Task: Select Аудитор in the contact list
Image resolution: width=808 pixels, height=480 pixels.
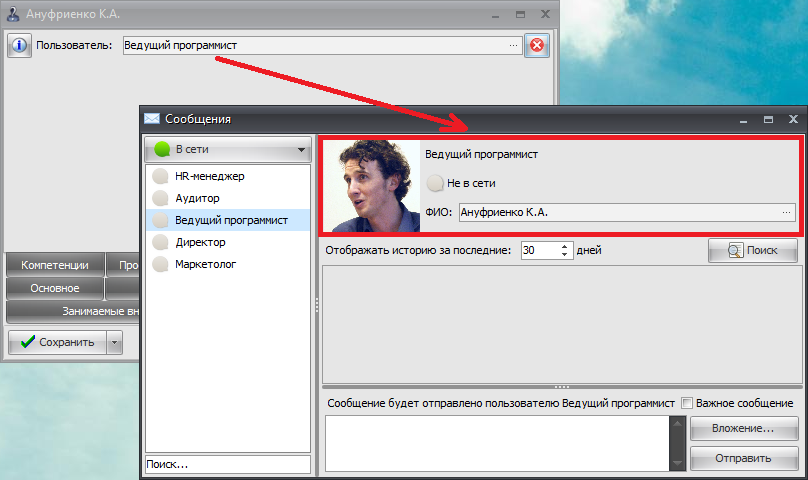Action: [228, 198]
